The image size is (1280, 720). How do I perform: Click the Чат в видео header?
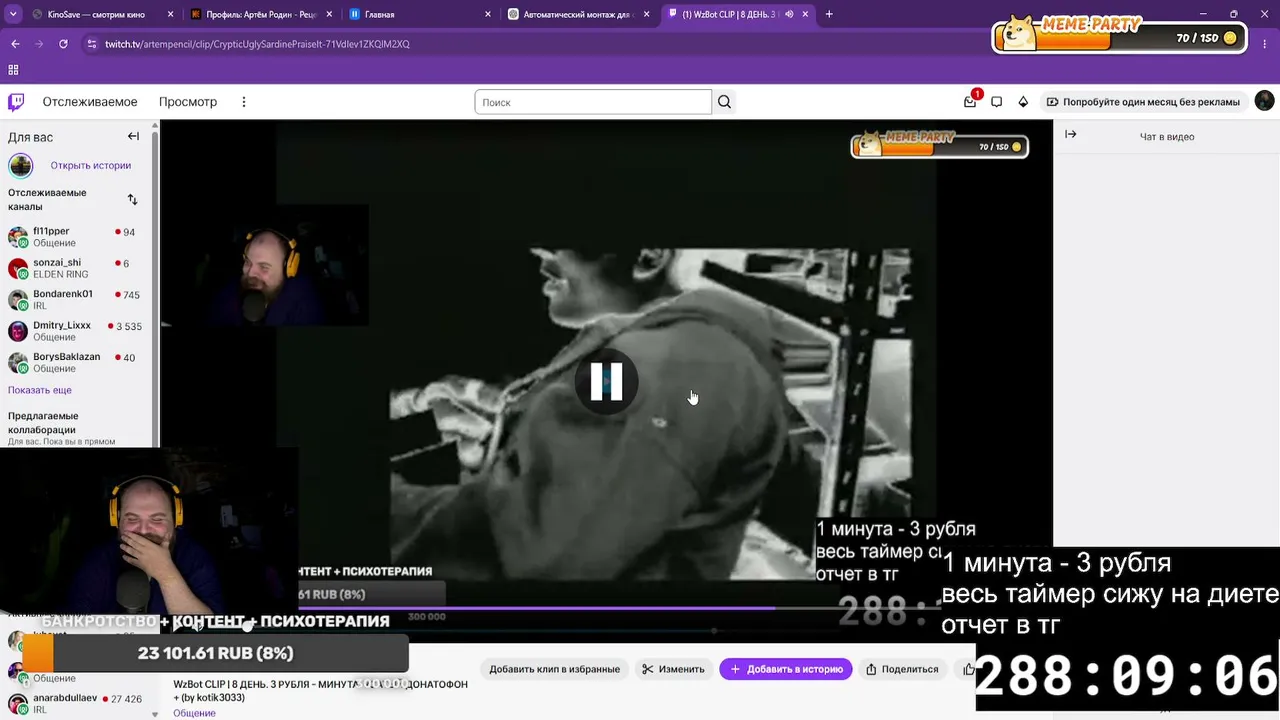pos(1167,137)
